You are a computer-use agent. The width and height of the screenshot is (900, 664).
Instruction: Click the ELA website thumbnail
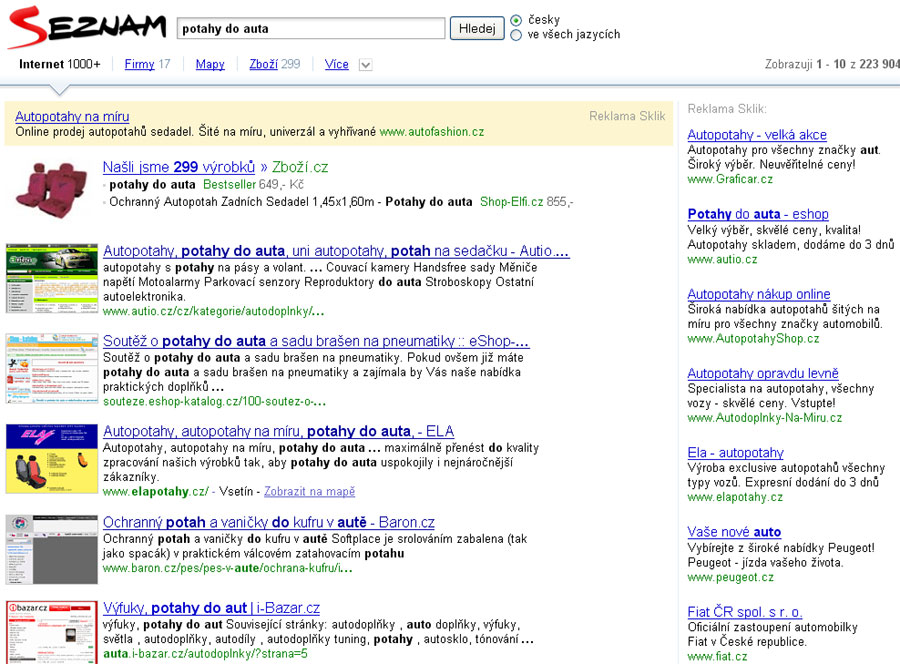[52, 459]
